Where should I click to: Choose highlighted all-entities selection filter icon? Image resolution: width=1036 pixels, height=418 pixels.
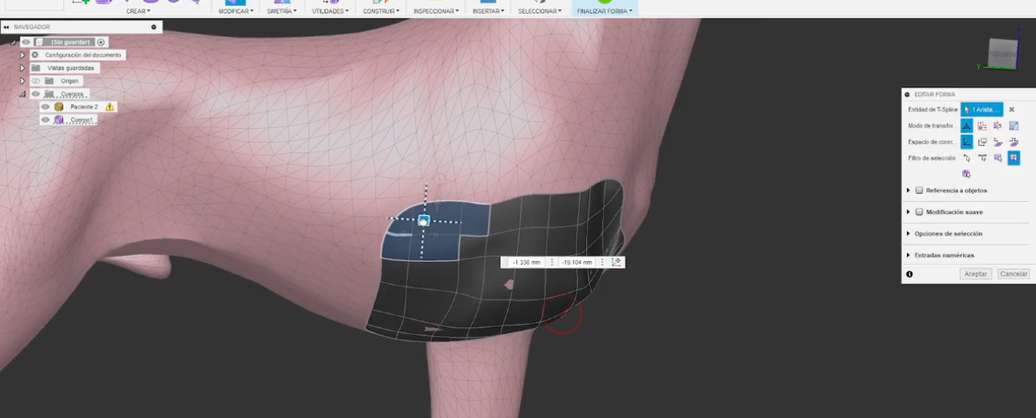pyautogui.click(x=1014, y=158)
